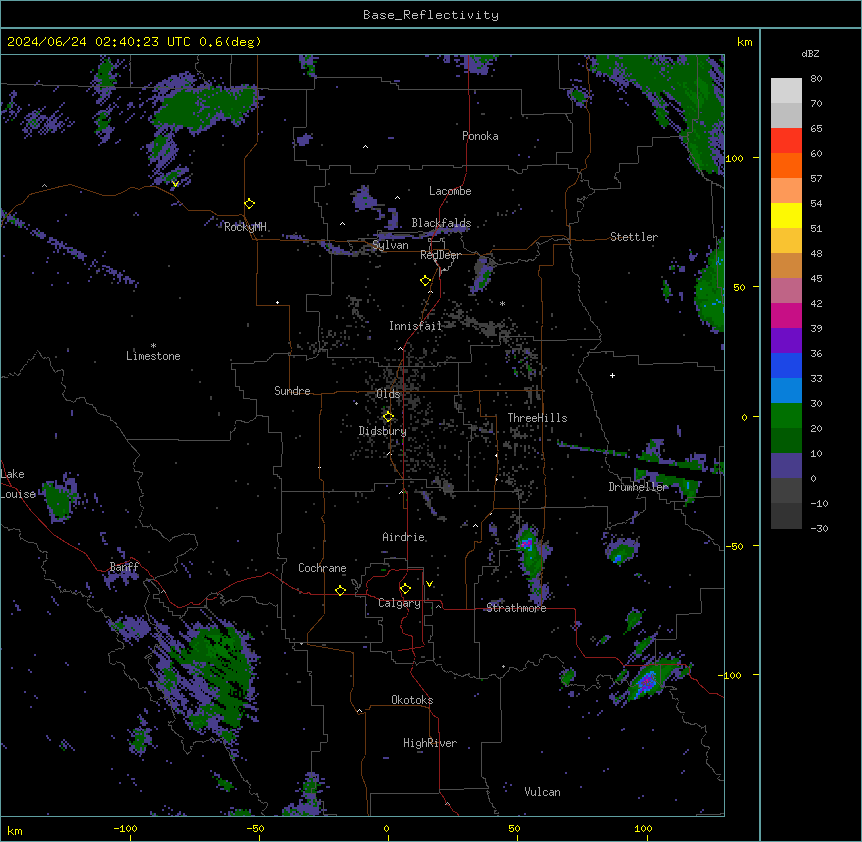Click the Lake Louise label
Screen dimensions: 862x842
[16, 484]
